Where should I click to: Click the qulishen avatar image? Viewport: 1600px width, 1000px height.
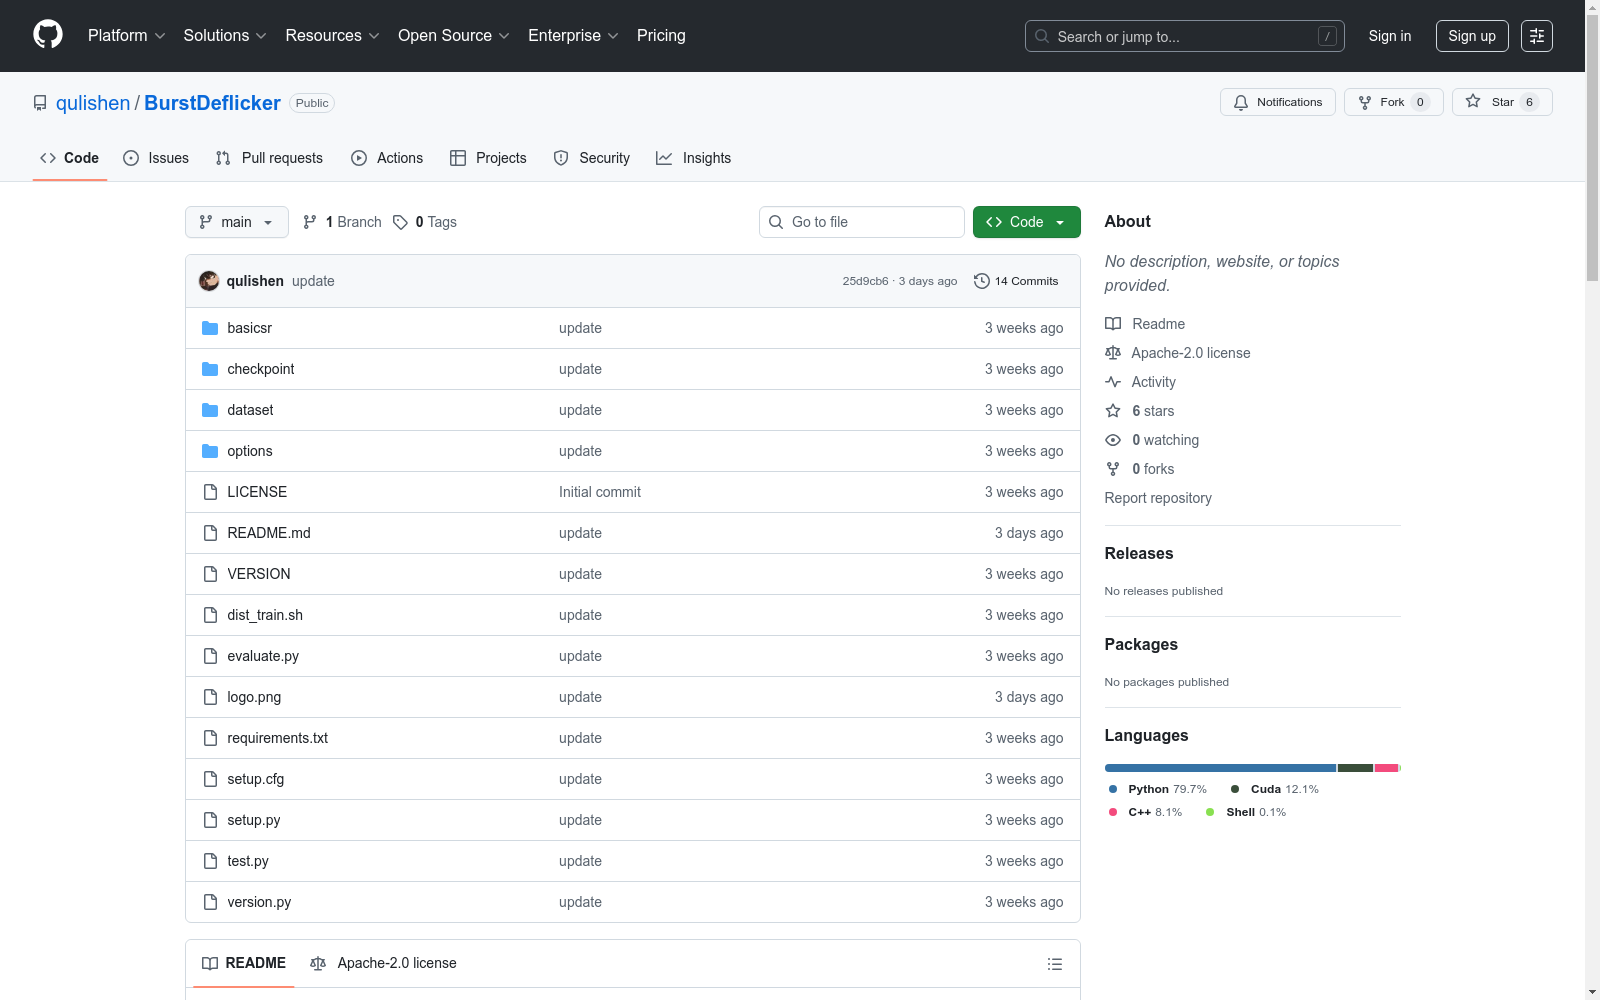[x=209, y=281]
